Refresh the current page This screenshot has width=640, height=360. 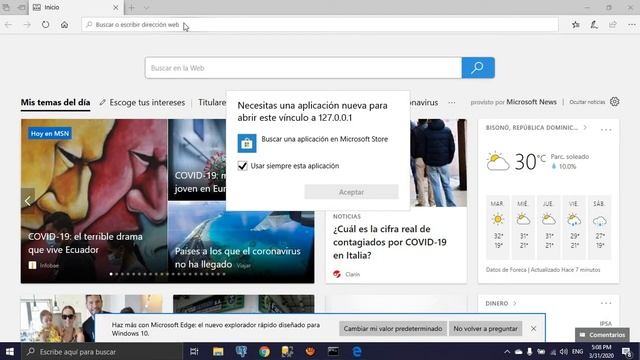pyautogui.click(x=46, y=25)
